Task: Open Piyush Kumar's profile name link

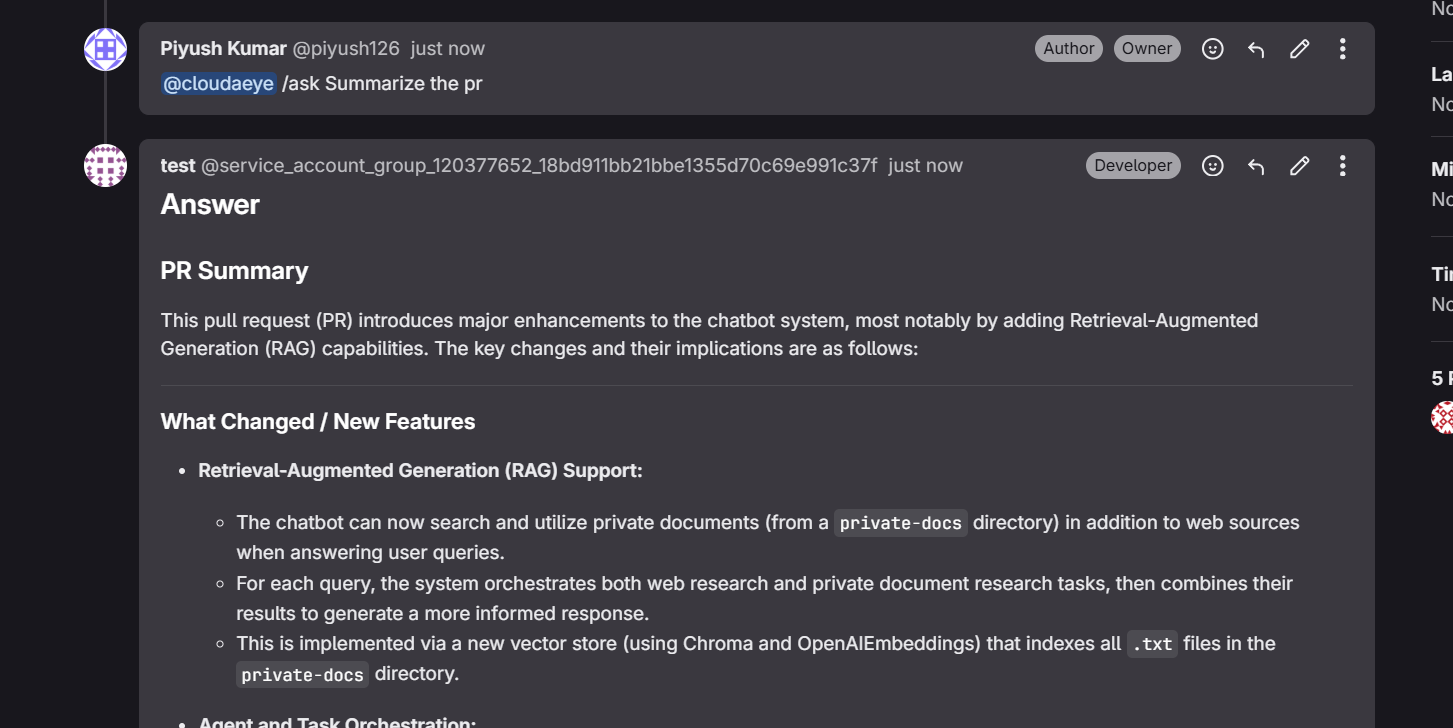Action: tap(223, 48)
